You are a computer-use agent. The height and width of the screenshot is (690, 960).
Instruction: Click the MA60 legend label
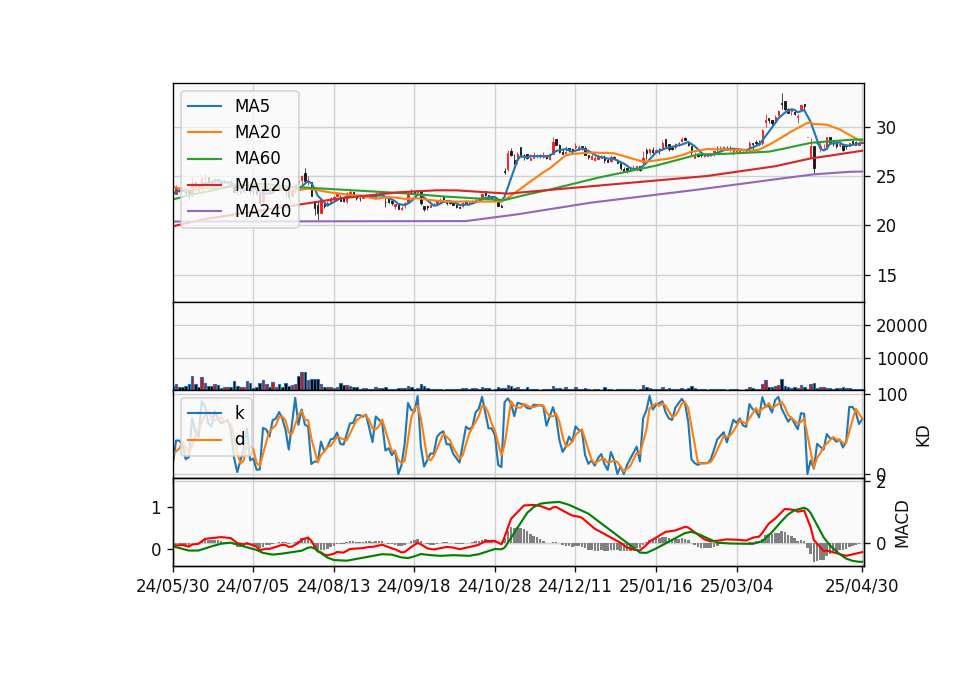point(257,158)
